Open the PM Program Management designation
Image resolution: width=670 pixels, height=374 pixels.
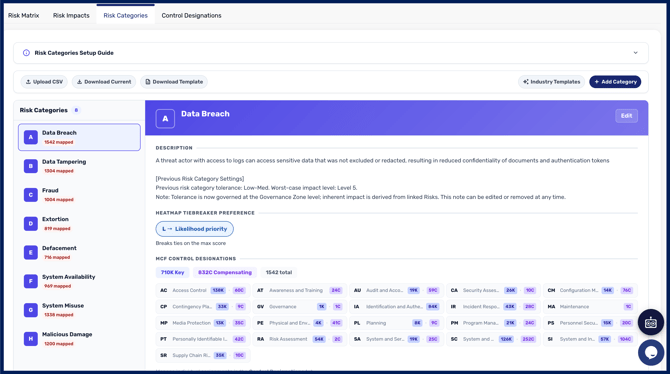[x=494, y=323]
